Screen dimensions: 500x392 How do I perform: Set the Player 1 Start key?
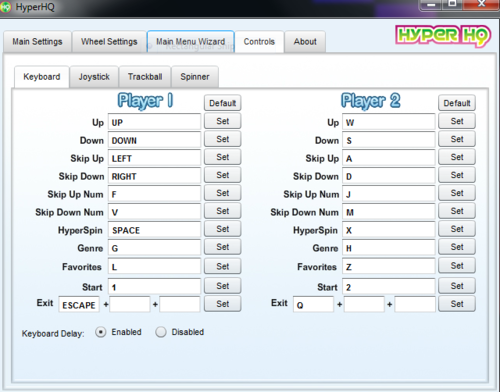(x=222, y=286)
